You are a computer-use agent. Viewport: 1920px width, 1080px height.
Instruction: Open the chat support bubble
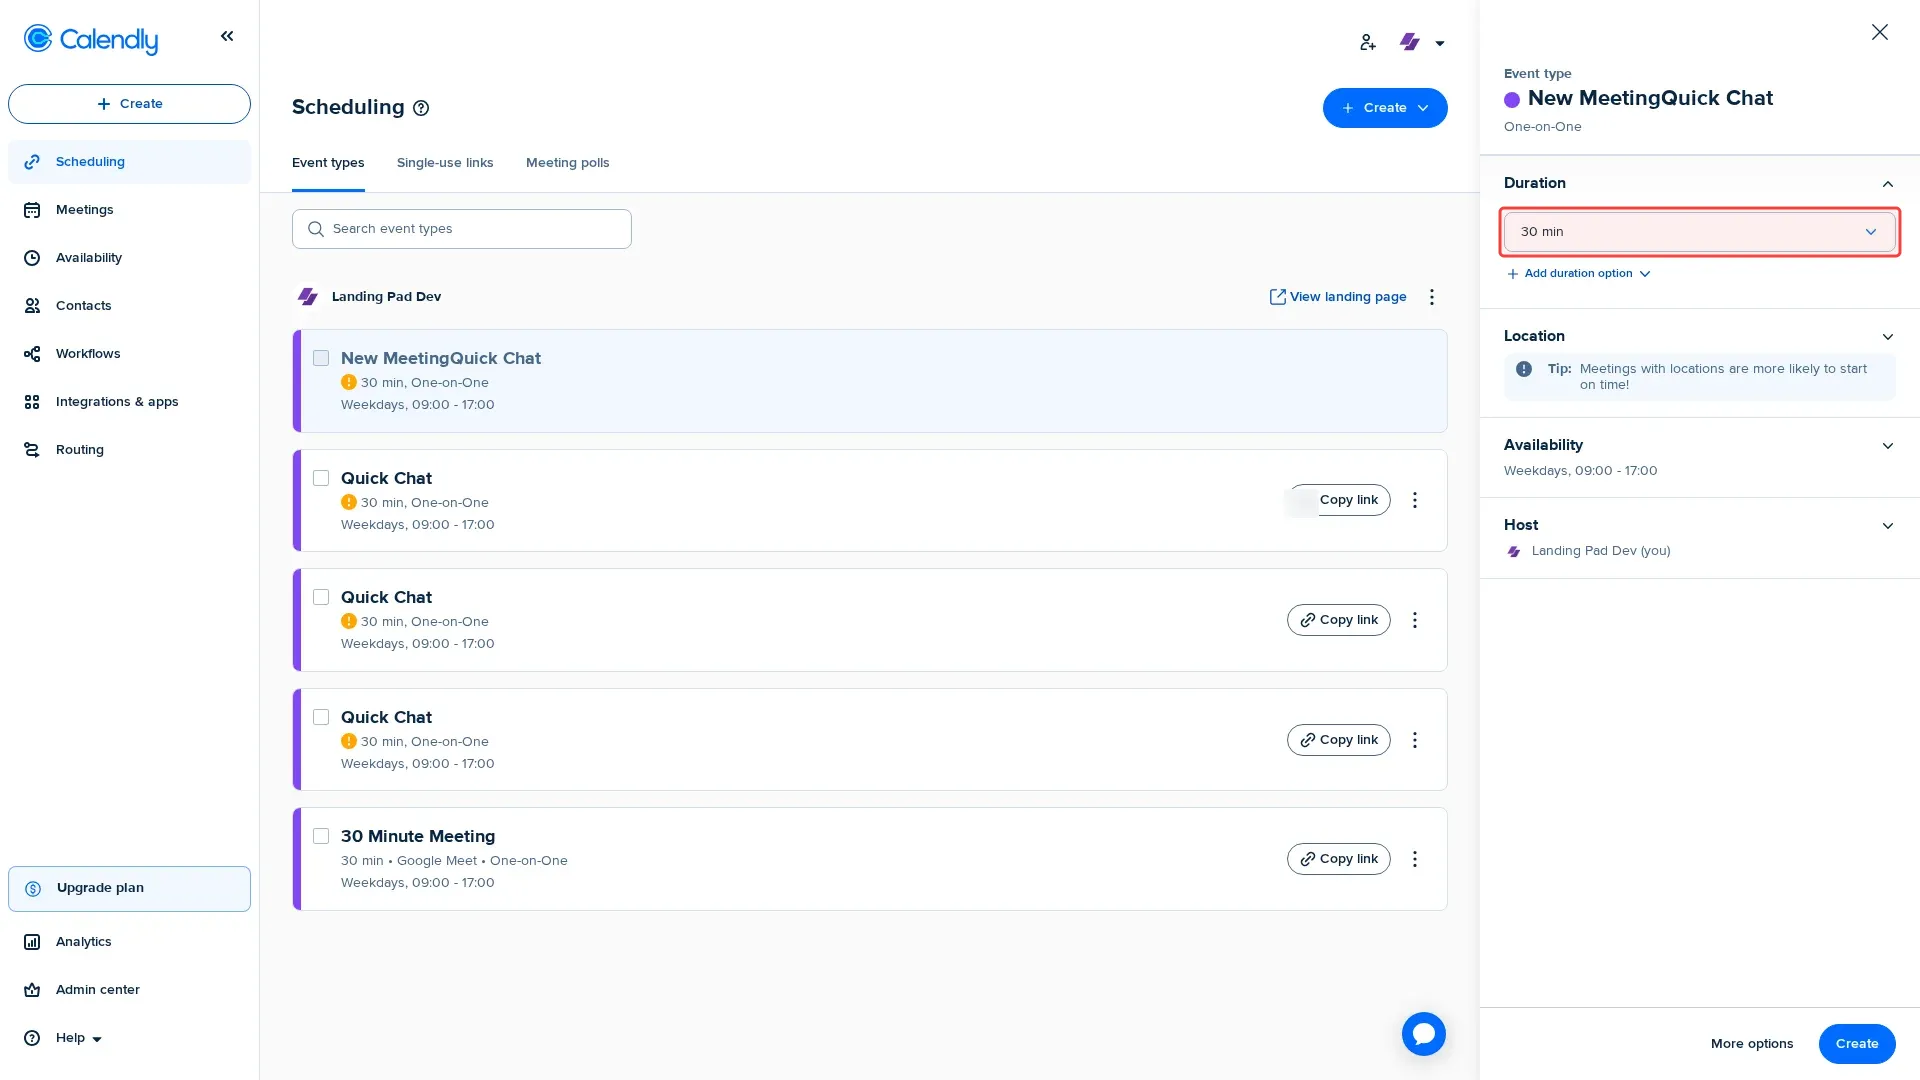pyautogui.click(x=1423, y=1033)
